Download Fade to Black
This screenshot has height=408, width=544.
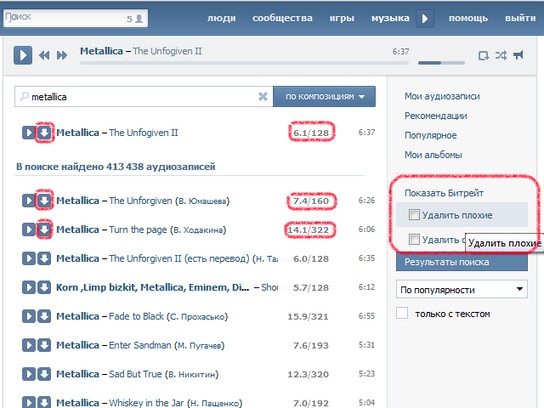pyautogui.click(x=44, y=316)
